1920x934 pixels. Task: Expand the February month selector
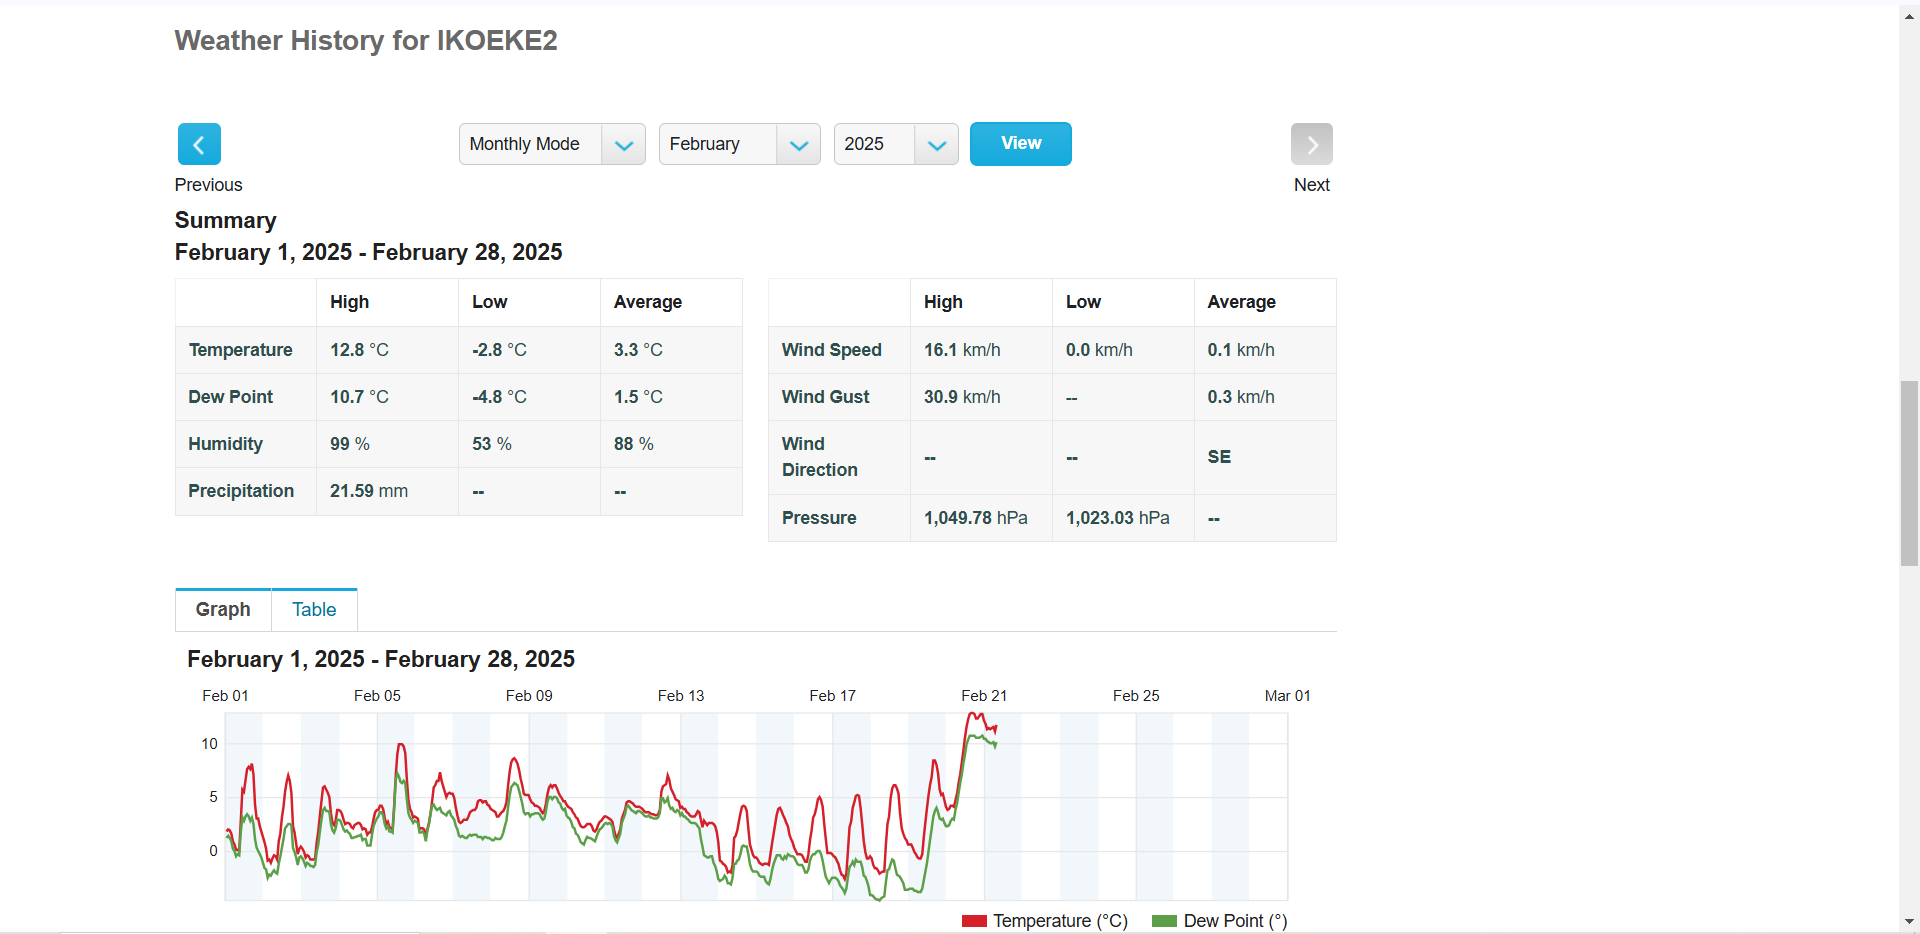pos(739,144)
